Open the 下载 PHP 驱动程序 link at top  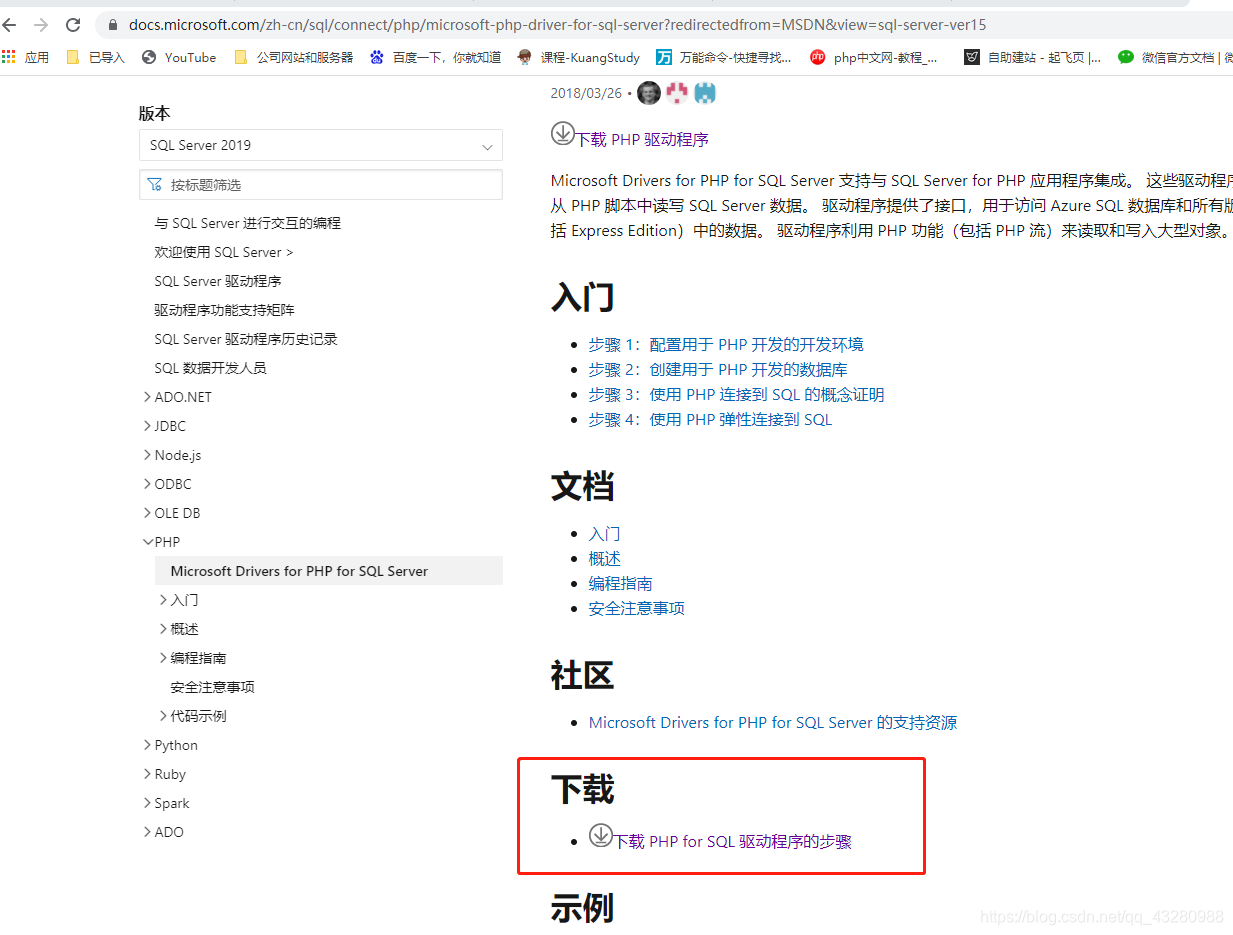tap(642, 139)
